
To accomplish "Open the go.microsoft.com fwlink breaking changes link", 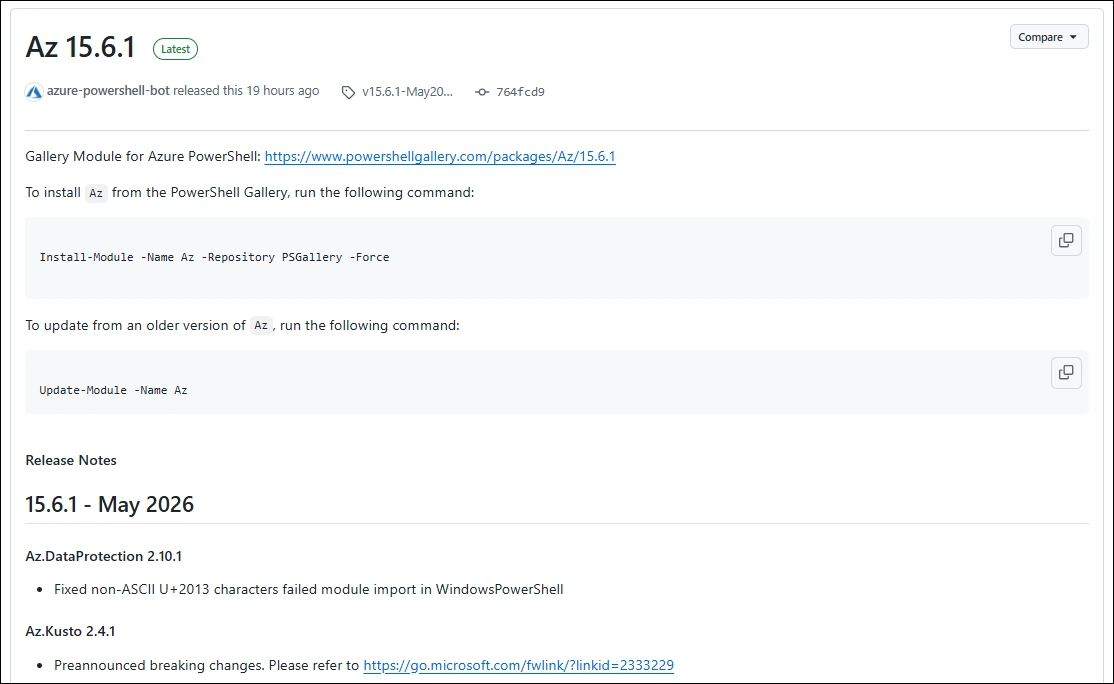I will 519,666.
